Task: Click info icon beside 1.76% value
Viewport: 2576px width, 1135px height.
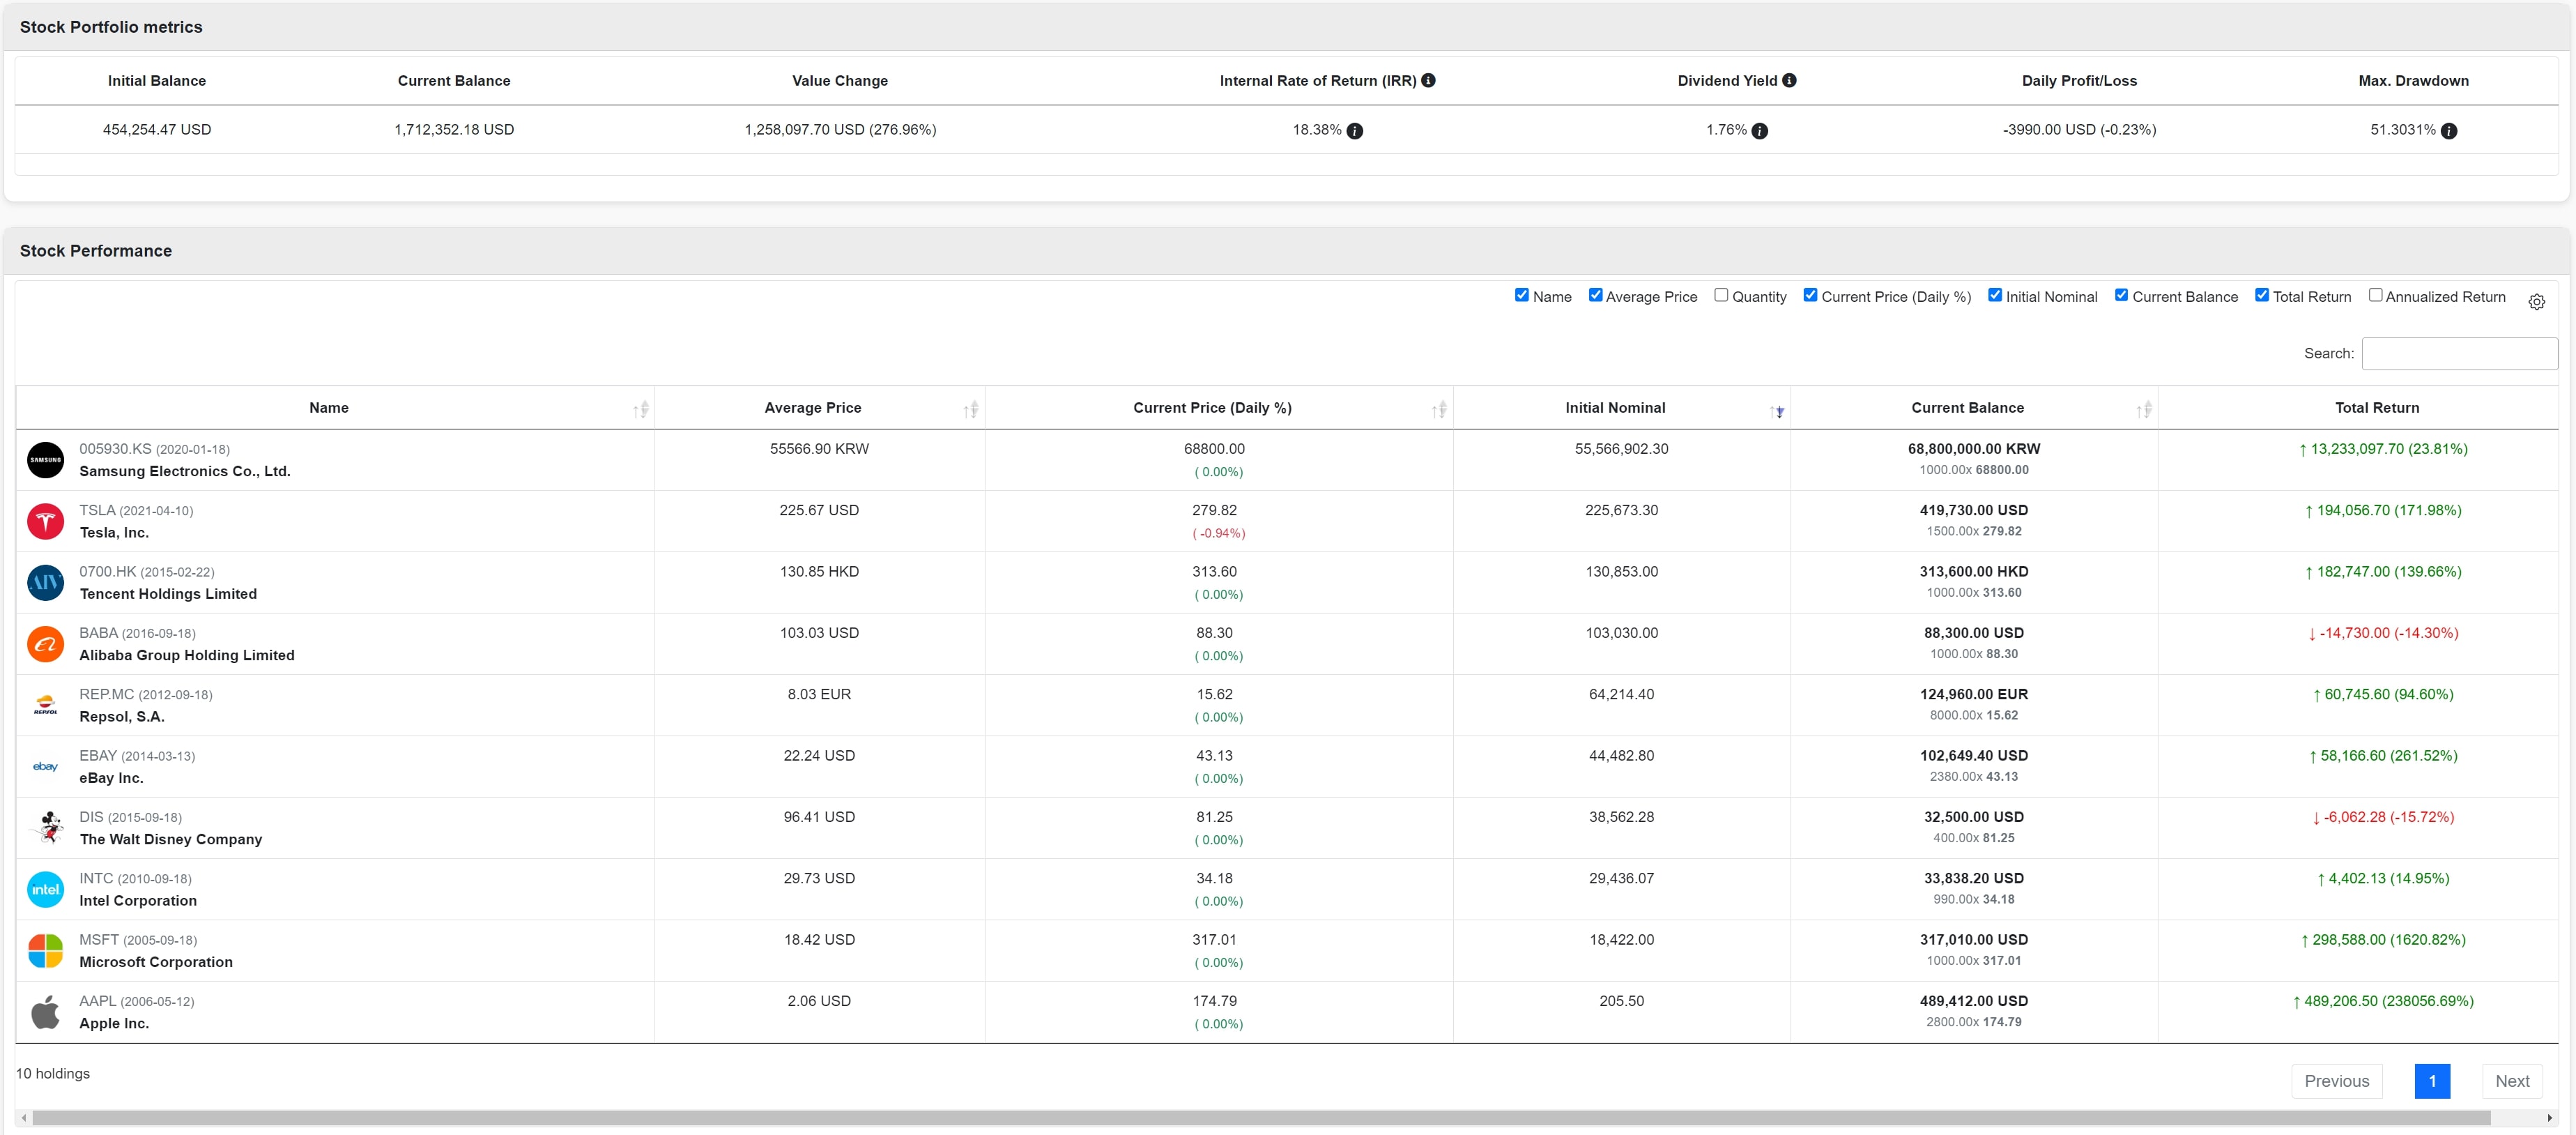Action: [x=1760, y=131]
